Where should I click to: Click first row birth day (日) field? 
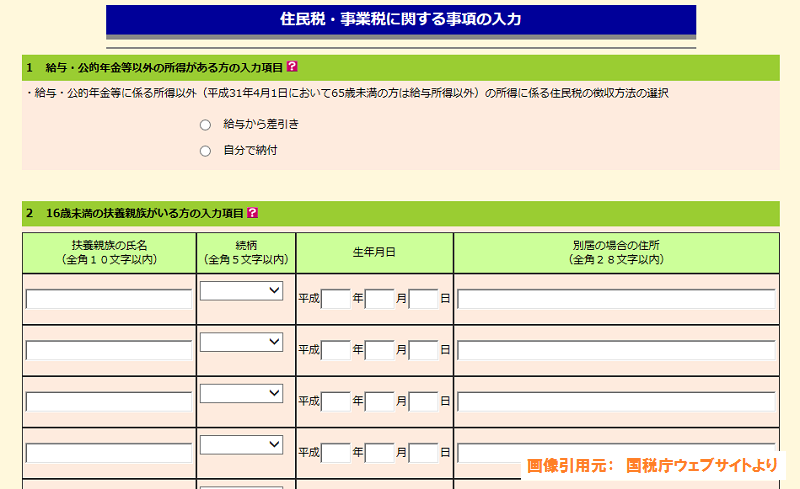(423, 299)
